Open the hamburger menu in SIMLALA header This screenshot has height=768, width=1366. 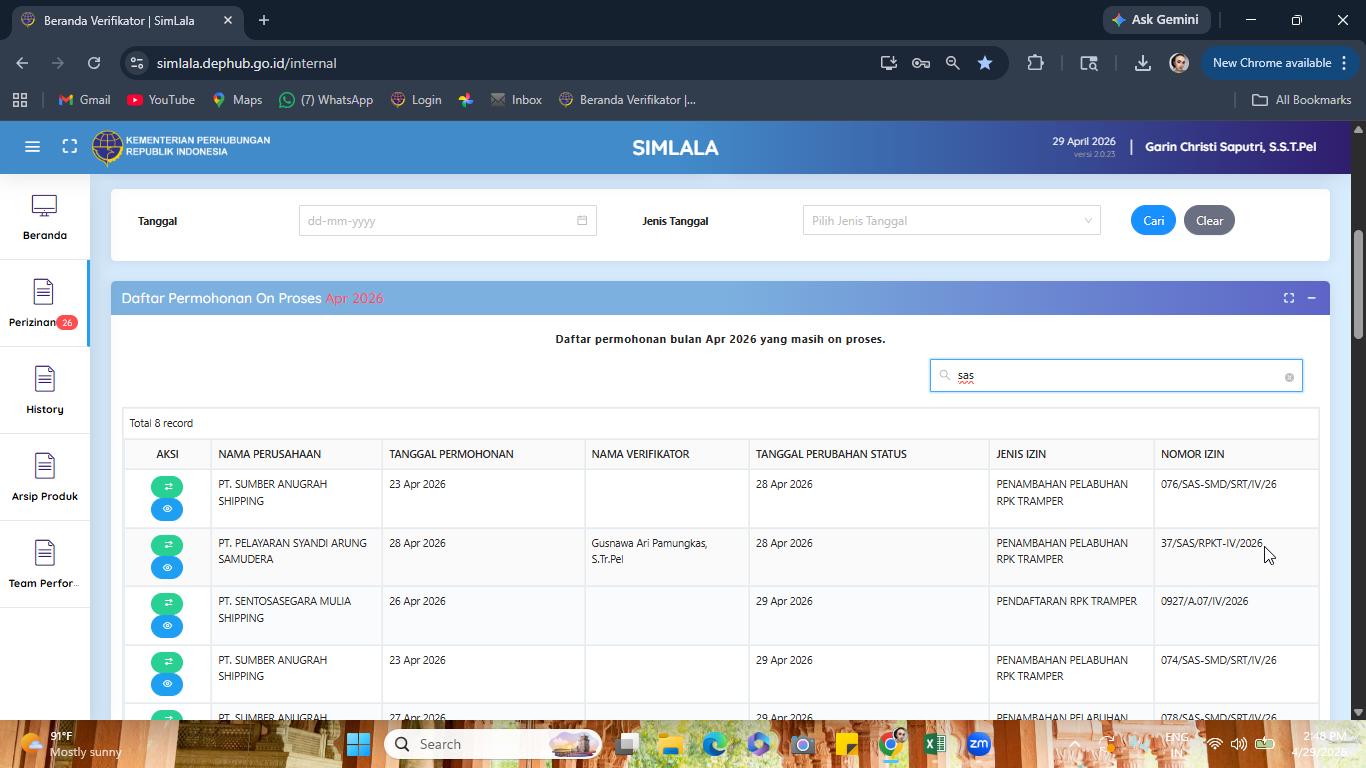32,147
